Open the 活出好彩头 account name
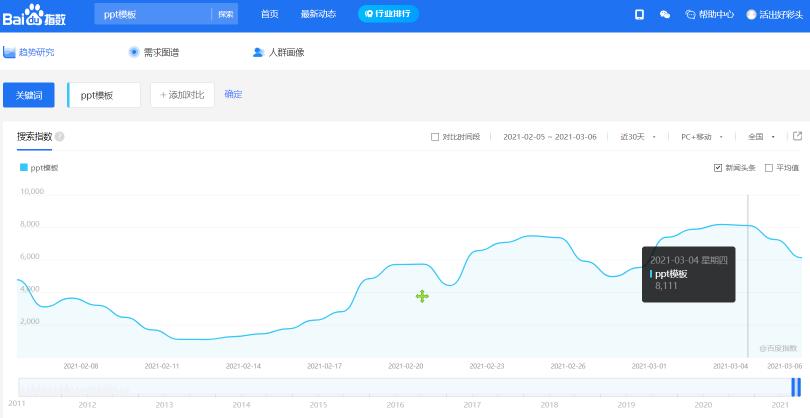Image resolution: width=810 pixels, height=418 pixels. click(x=781, y=14)
